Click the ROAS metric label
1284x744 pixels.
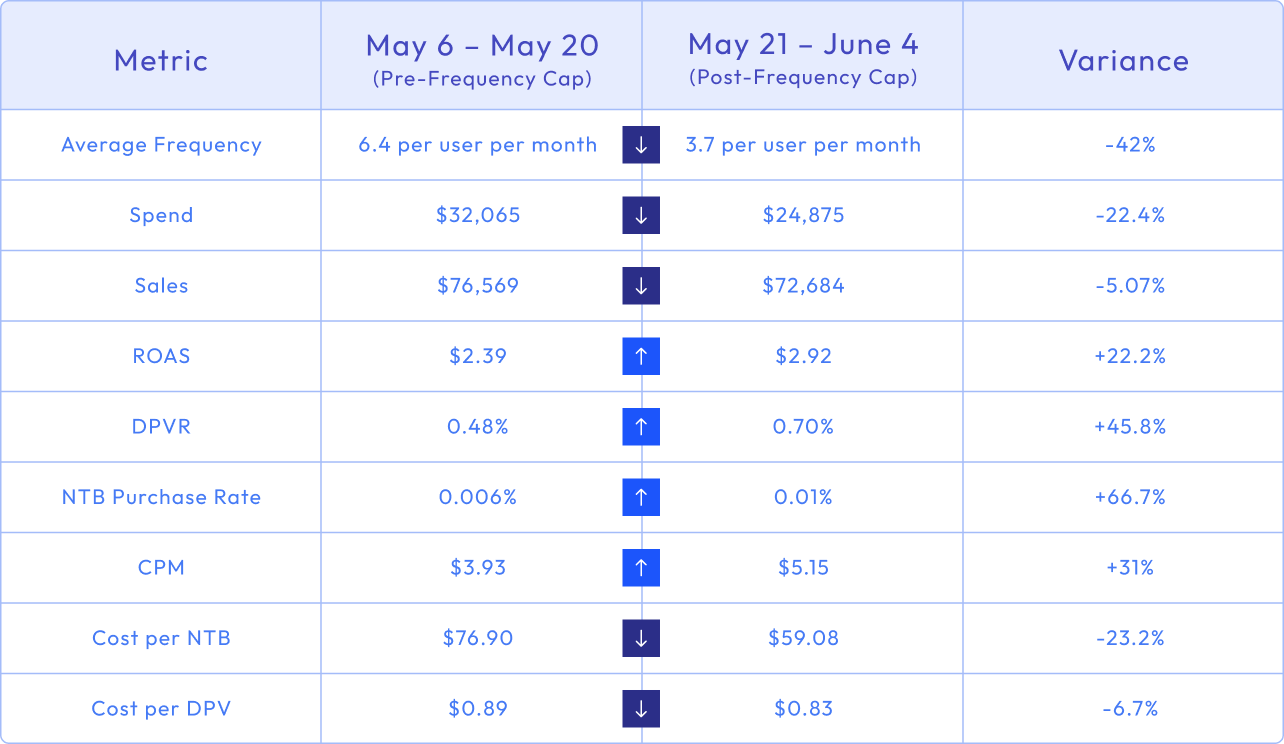pos(161,356)
